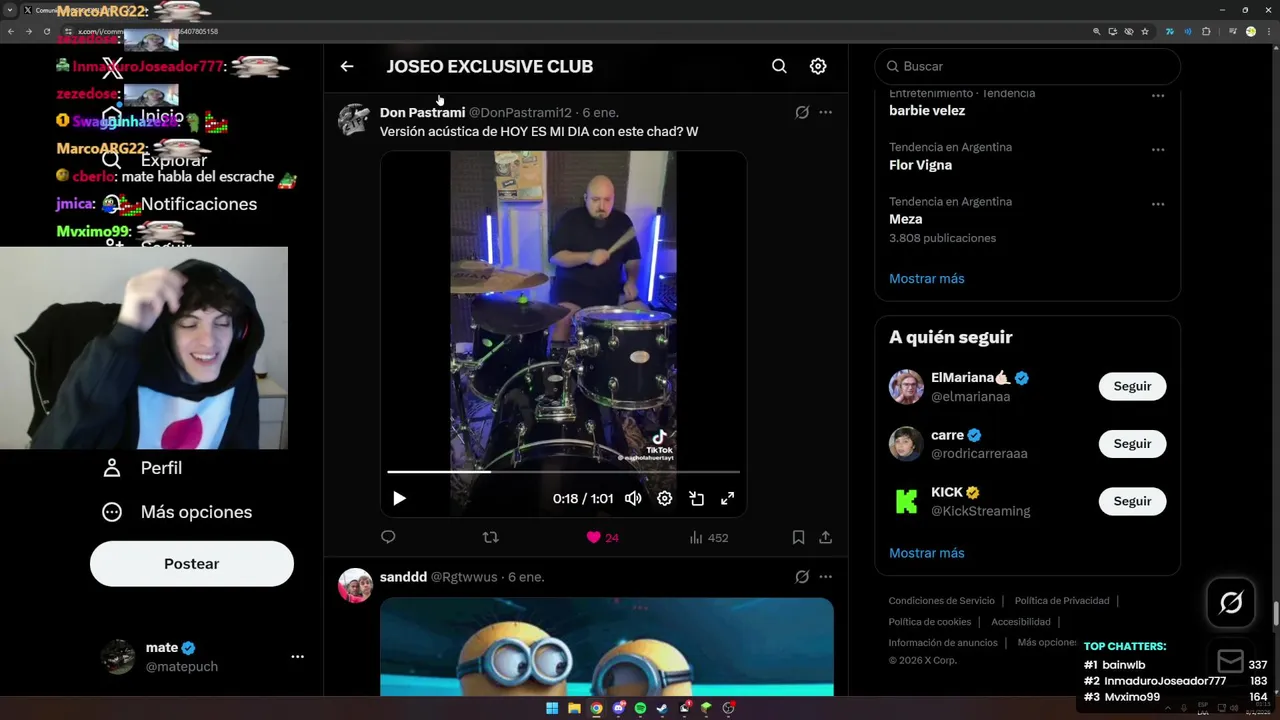Toggle picture-in-picture for the video
Viewport: 1280px width, 720px height.
(x=696, y=498)
